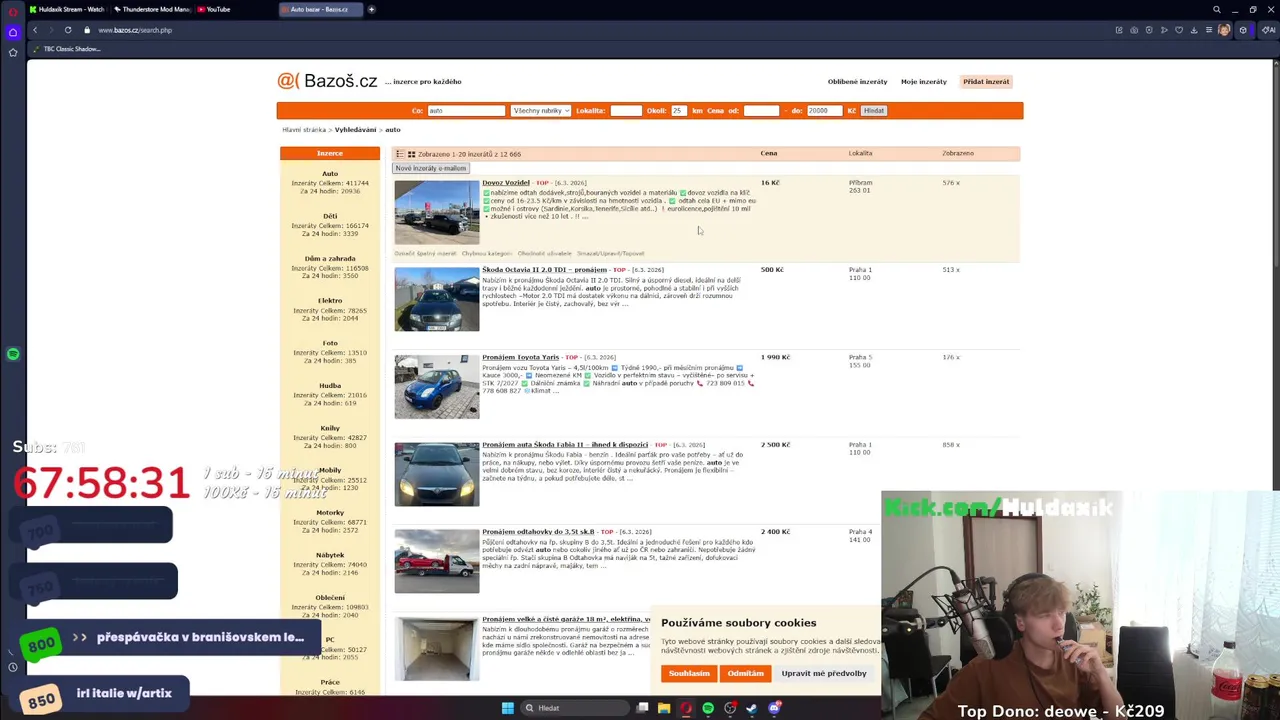Click the Hlavní stránka breadcrumb link
Screen dimensions: 1280x720
click(x=304, y=130)
